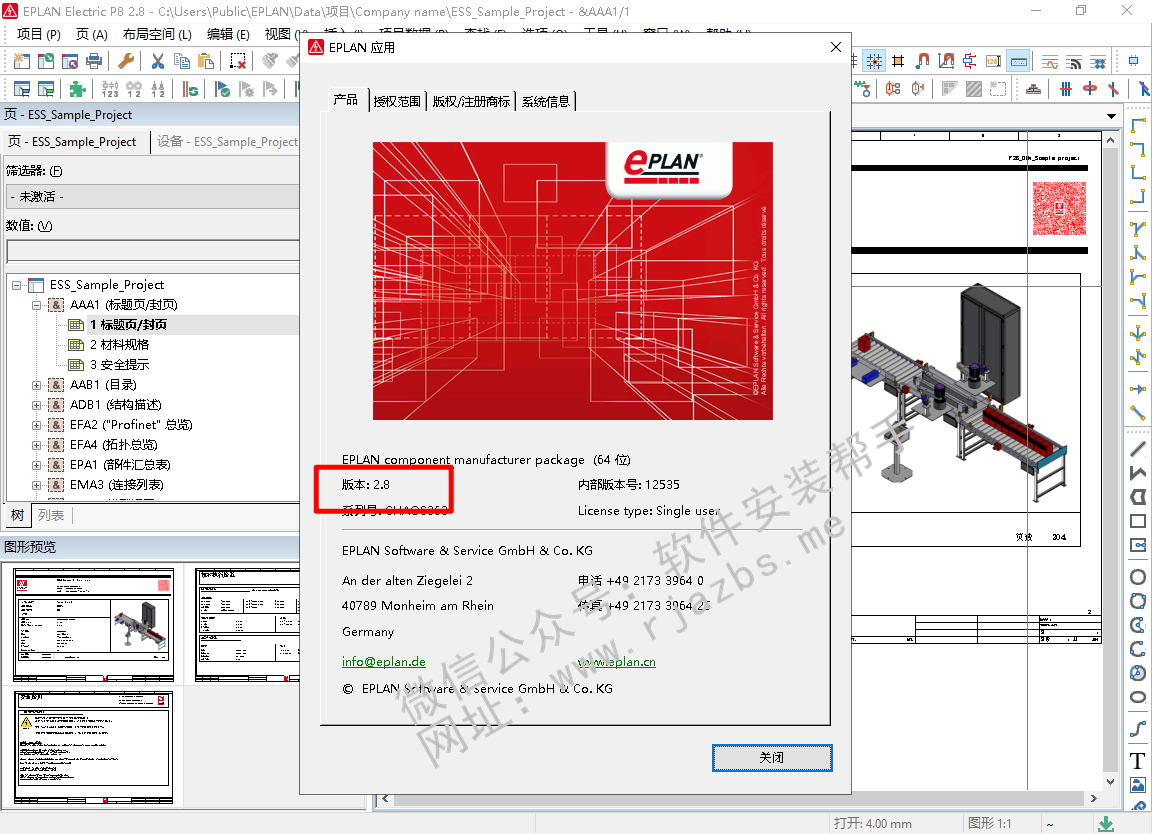Click the drawing area scroll down arrow
The width and height of the screenshot is (1152, 834).
[1110, 782]
